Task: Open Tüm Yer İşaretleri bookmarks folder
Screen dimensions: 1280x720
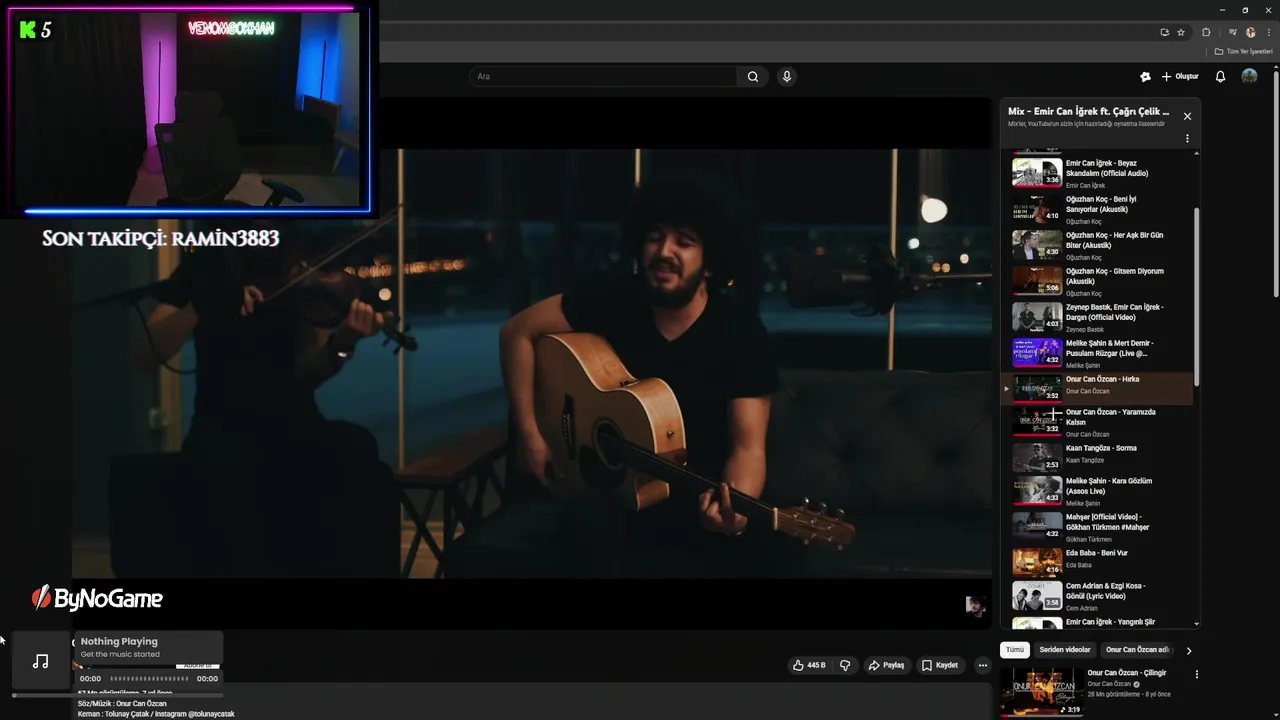Action: [1244, 51]
